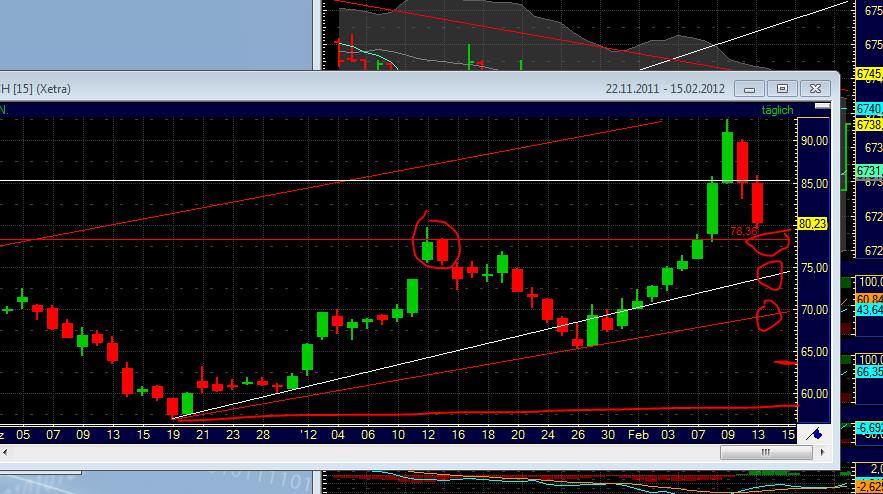Click the last red candle at Feb 13
This screenshot has width=883, height=494.
(757, 203)
